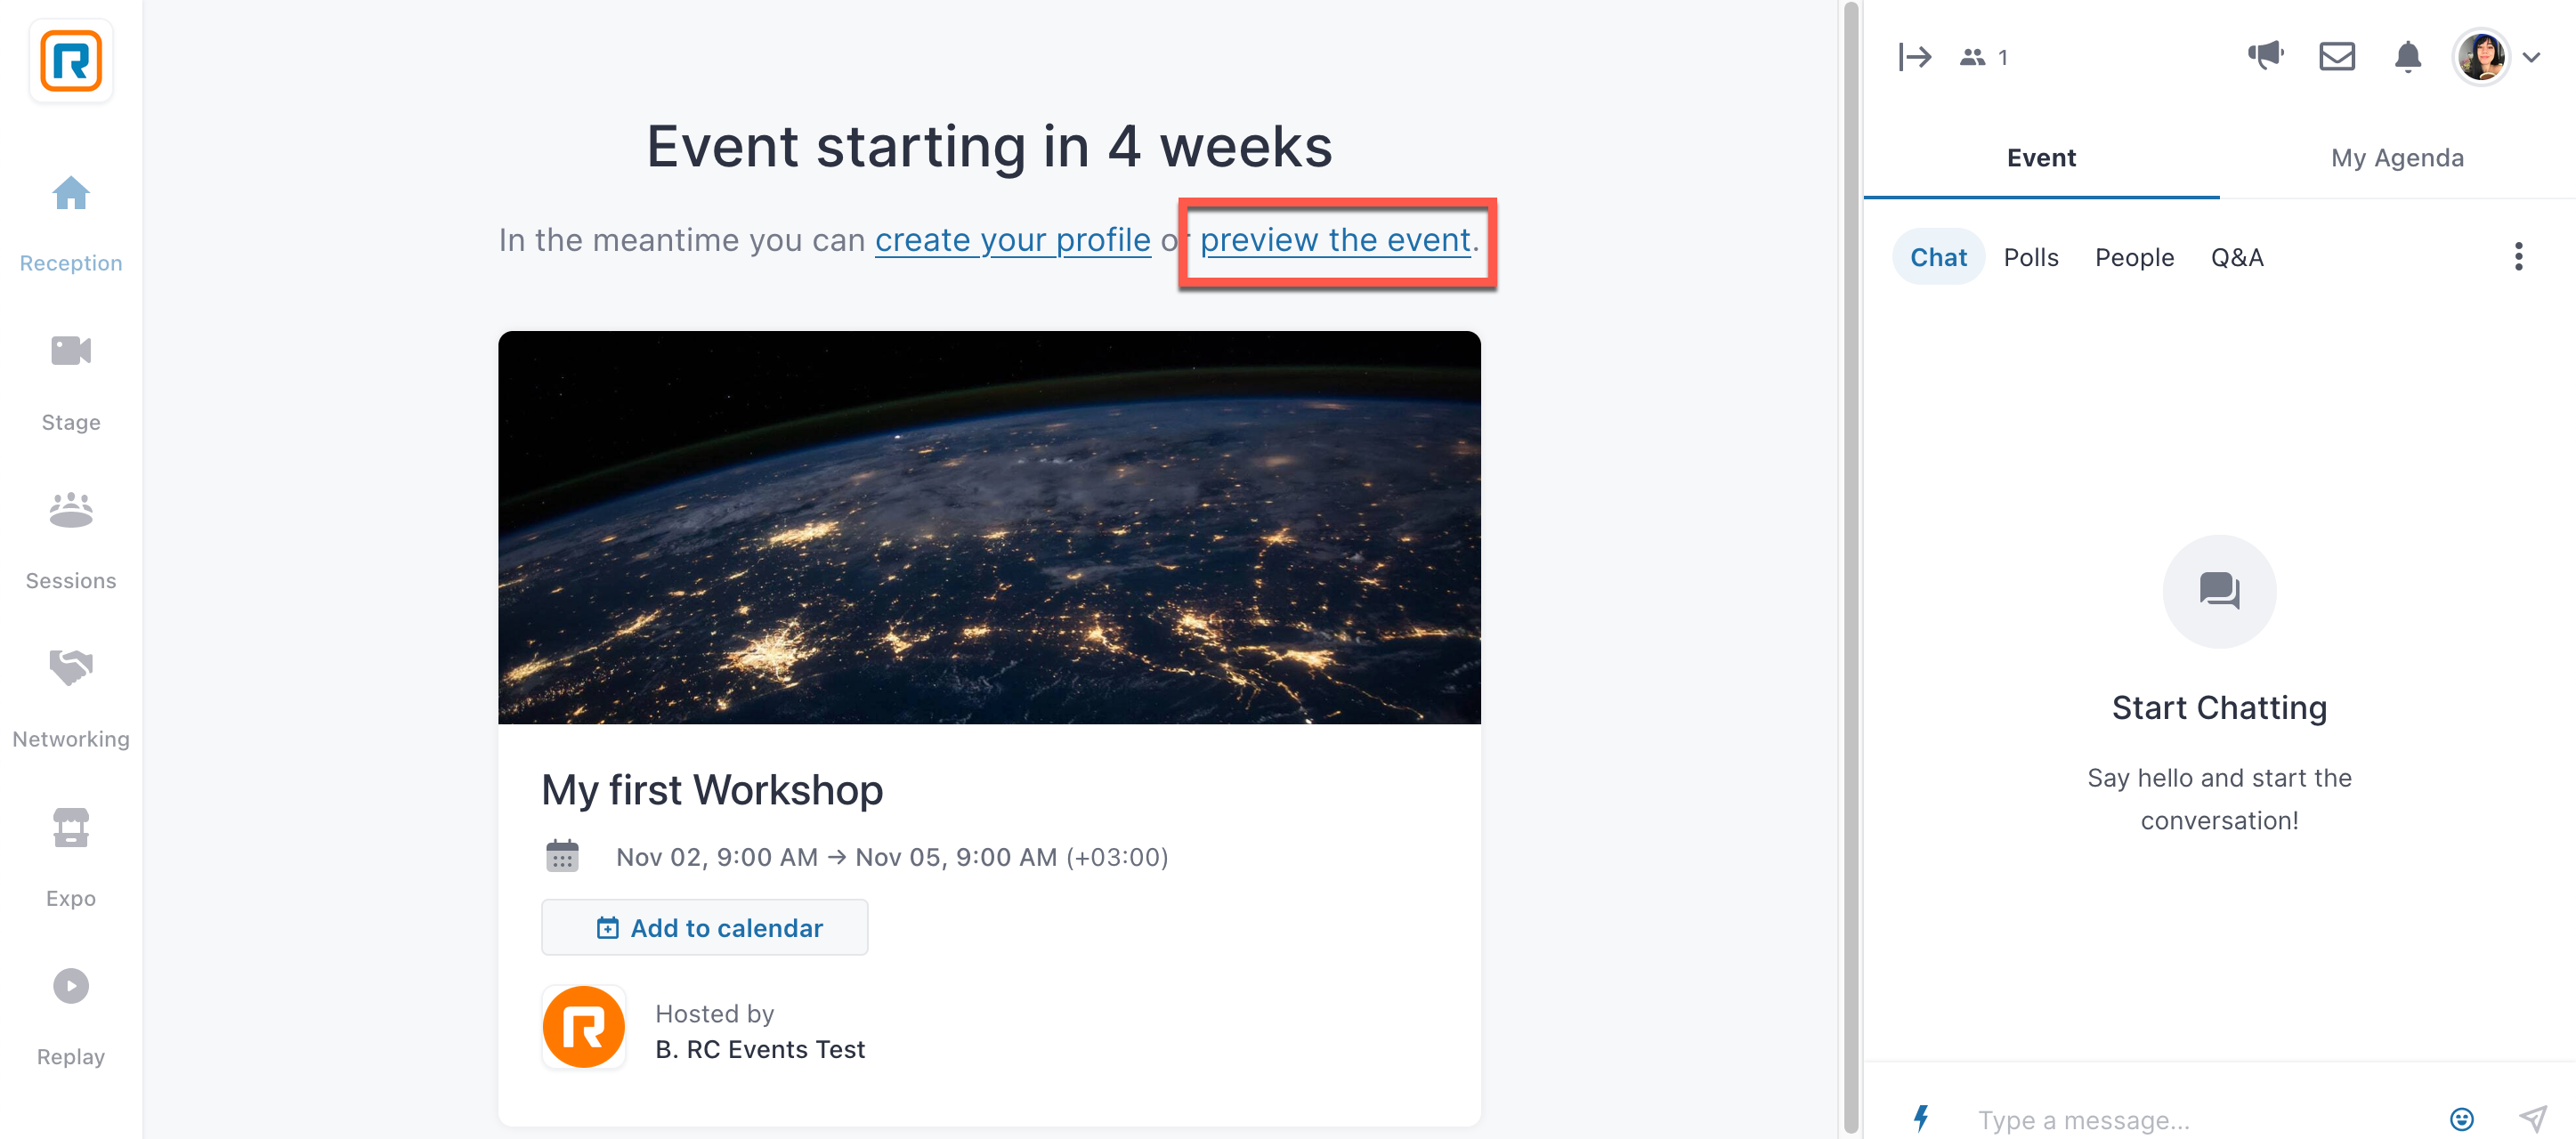Open Networking handshake icon

click(71, 667)
